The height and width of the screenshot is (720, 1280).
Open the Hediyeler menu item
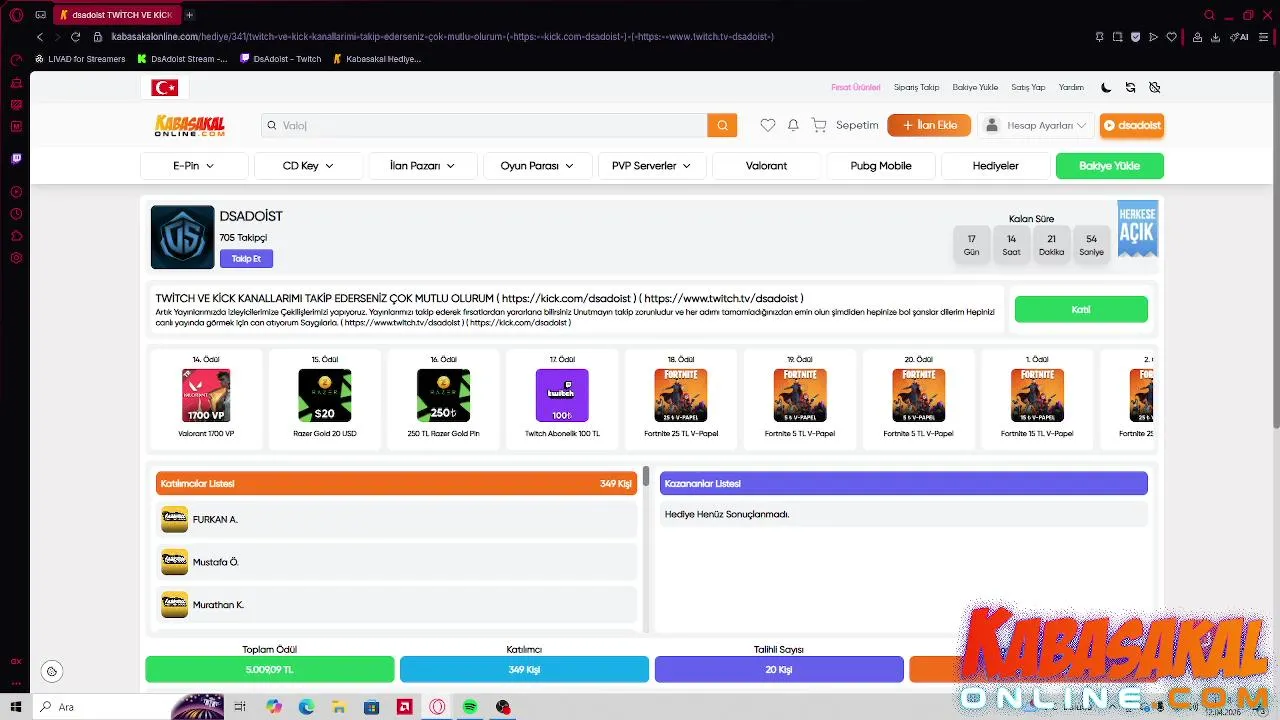point(996,166)
